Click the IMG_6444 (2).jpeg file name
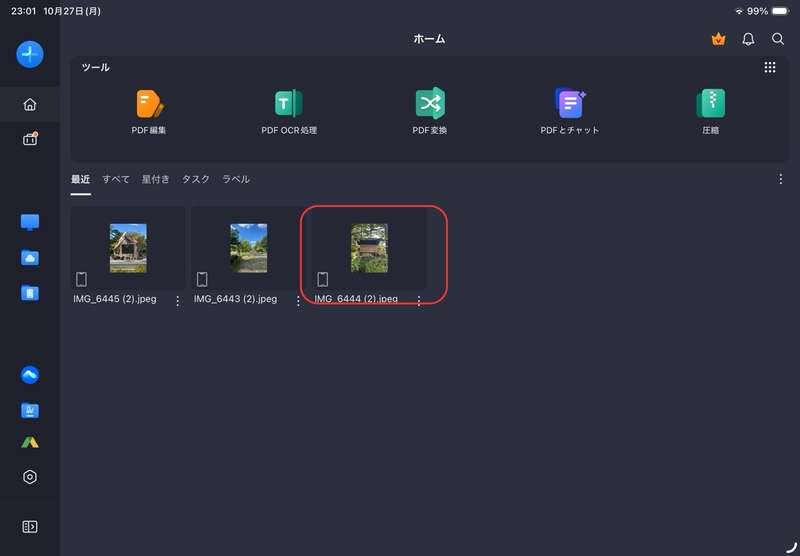The width and height of the screenshot is (800, 556). (356, 299)
